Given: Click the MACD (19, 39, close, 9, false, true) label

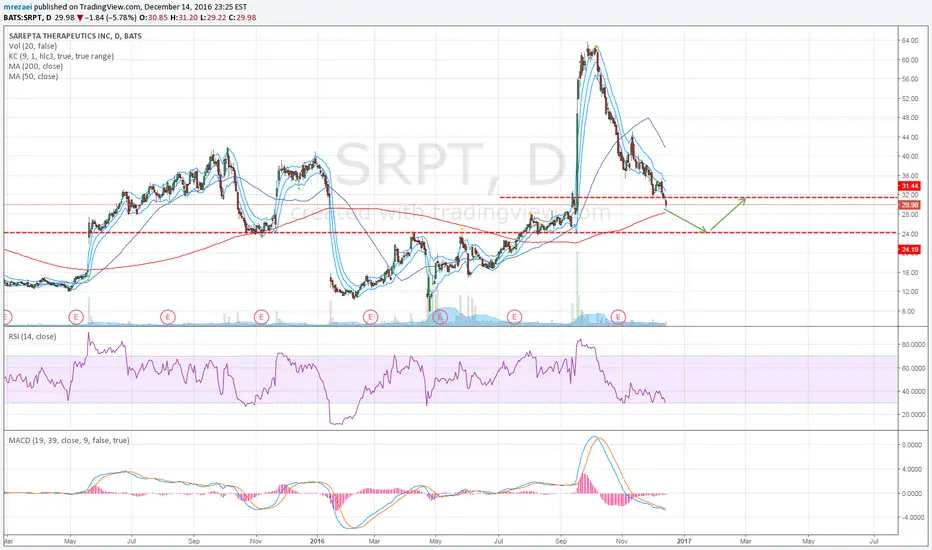Looking at the screenshot, I should 69,441.
